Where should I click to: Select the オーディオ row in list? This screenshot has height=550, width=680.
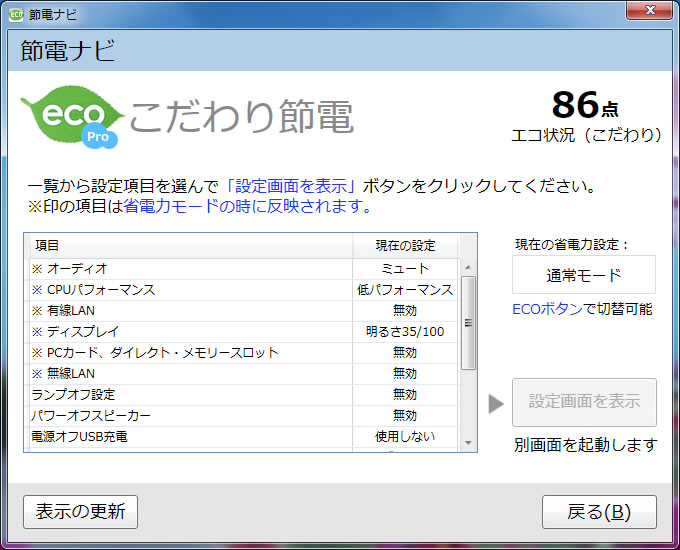tap(190, 269)
